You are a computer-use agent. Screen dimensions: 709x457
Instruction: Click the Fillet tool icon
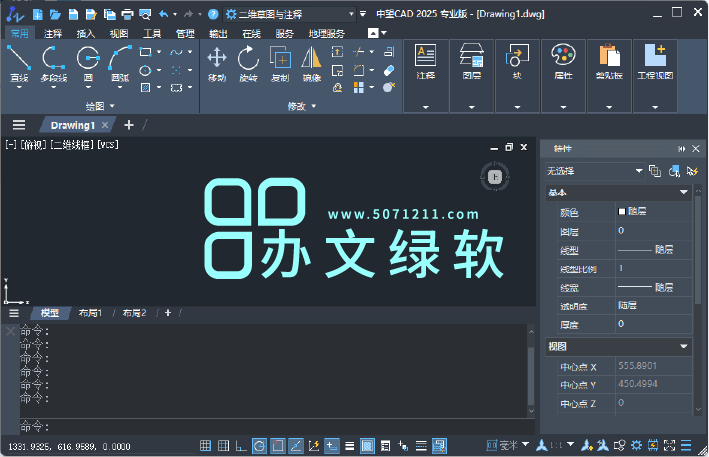(x=359, y=70)
